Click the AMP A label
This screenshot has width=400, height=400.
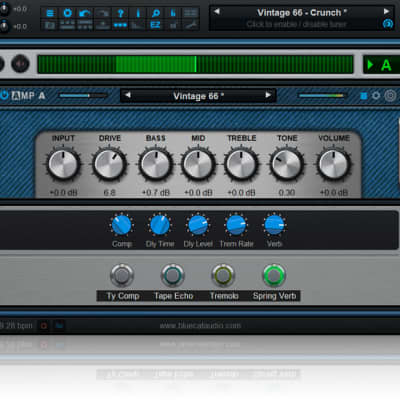[x=29, y=96]
